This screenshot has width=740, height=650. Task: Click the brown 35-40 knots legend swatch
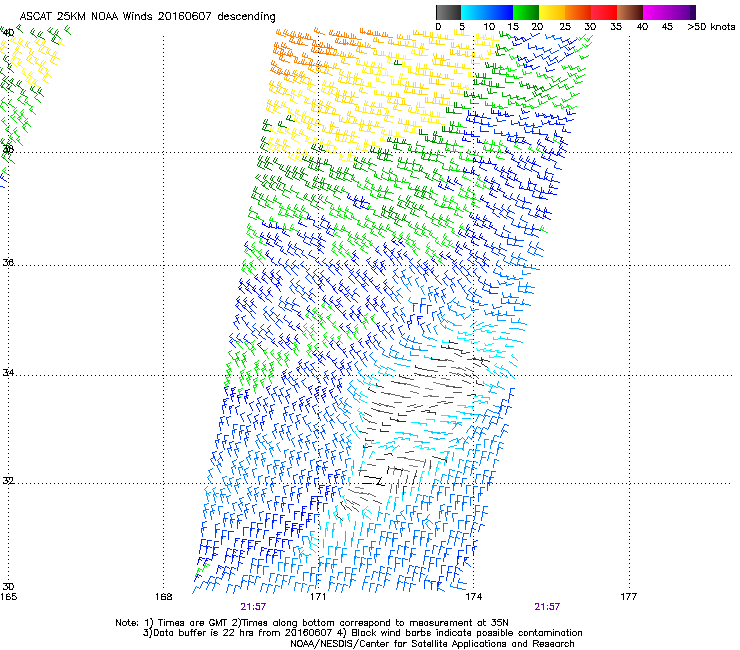click(630, 12)
